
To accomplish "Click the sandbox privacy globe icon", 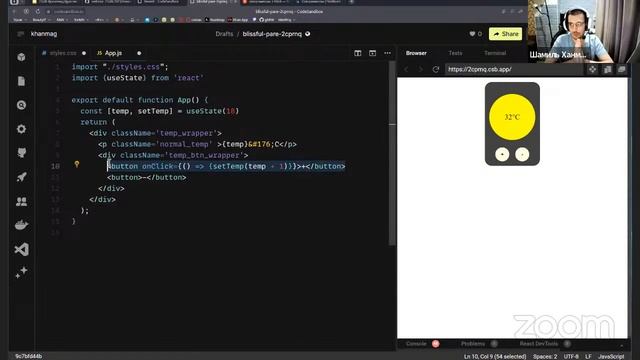I will [308, 34].
